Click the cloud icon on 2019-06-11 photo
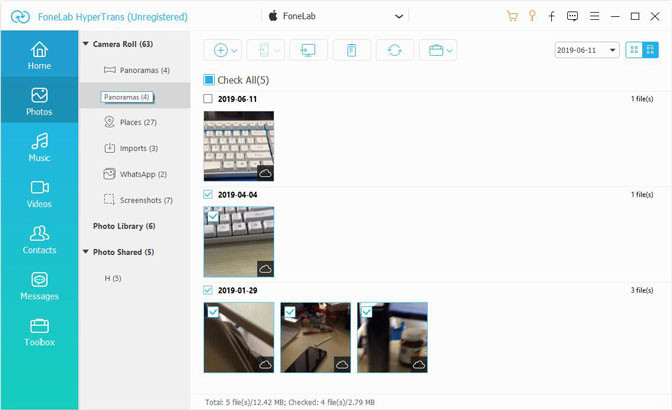Viewport: 672px width, 410px height. pyautogui.click(x=265, y=173)
